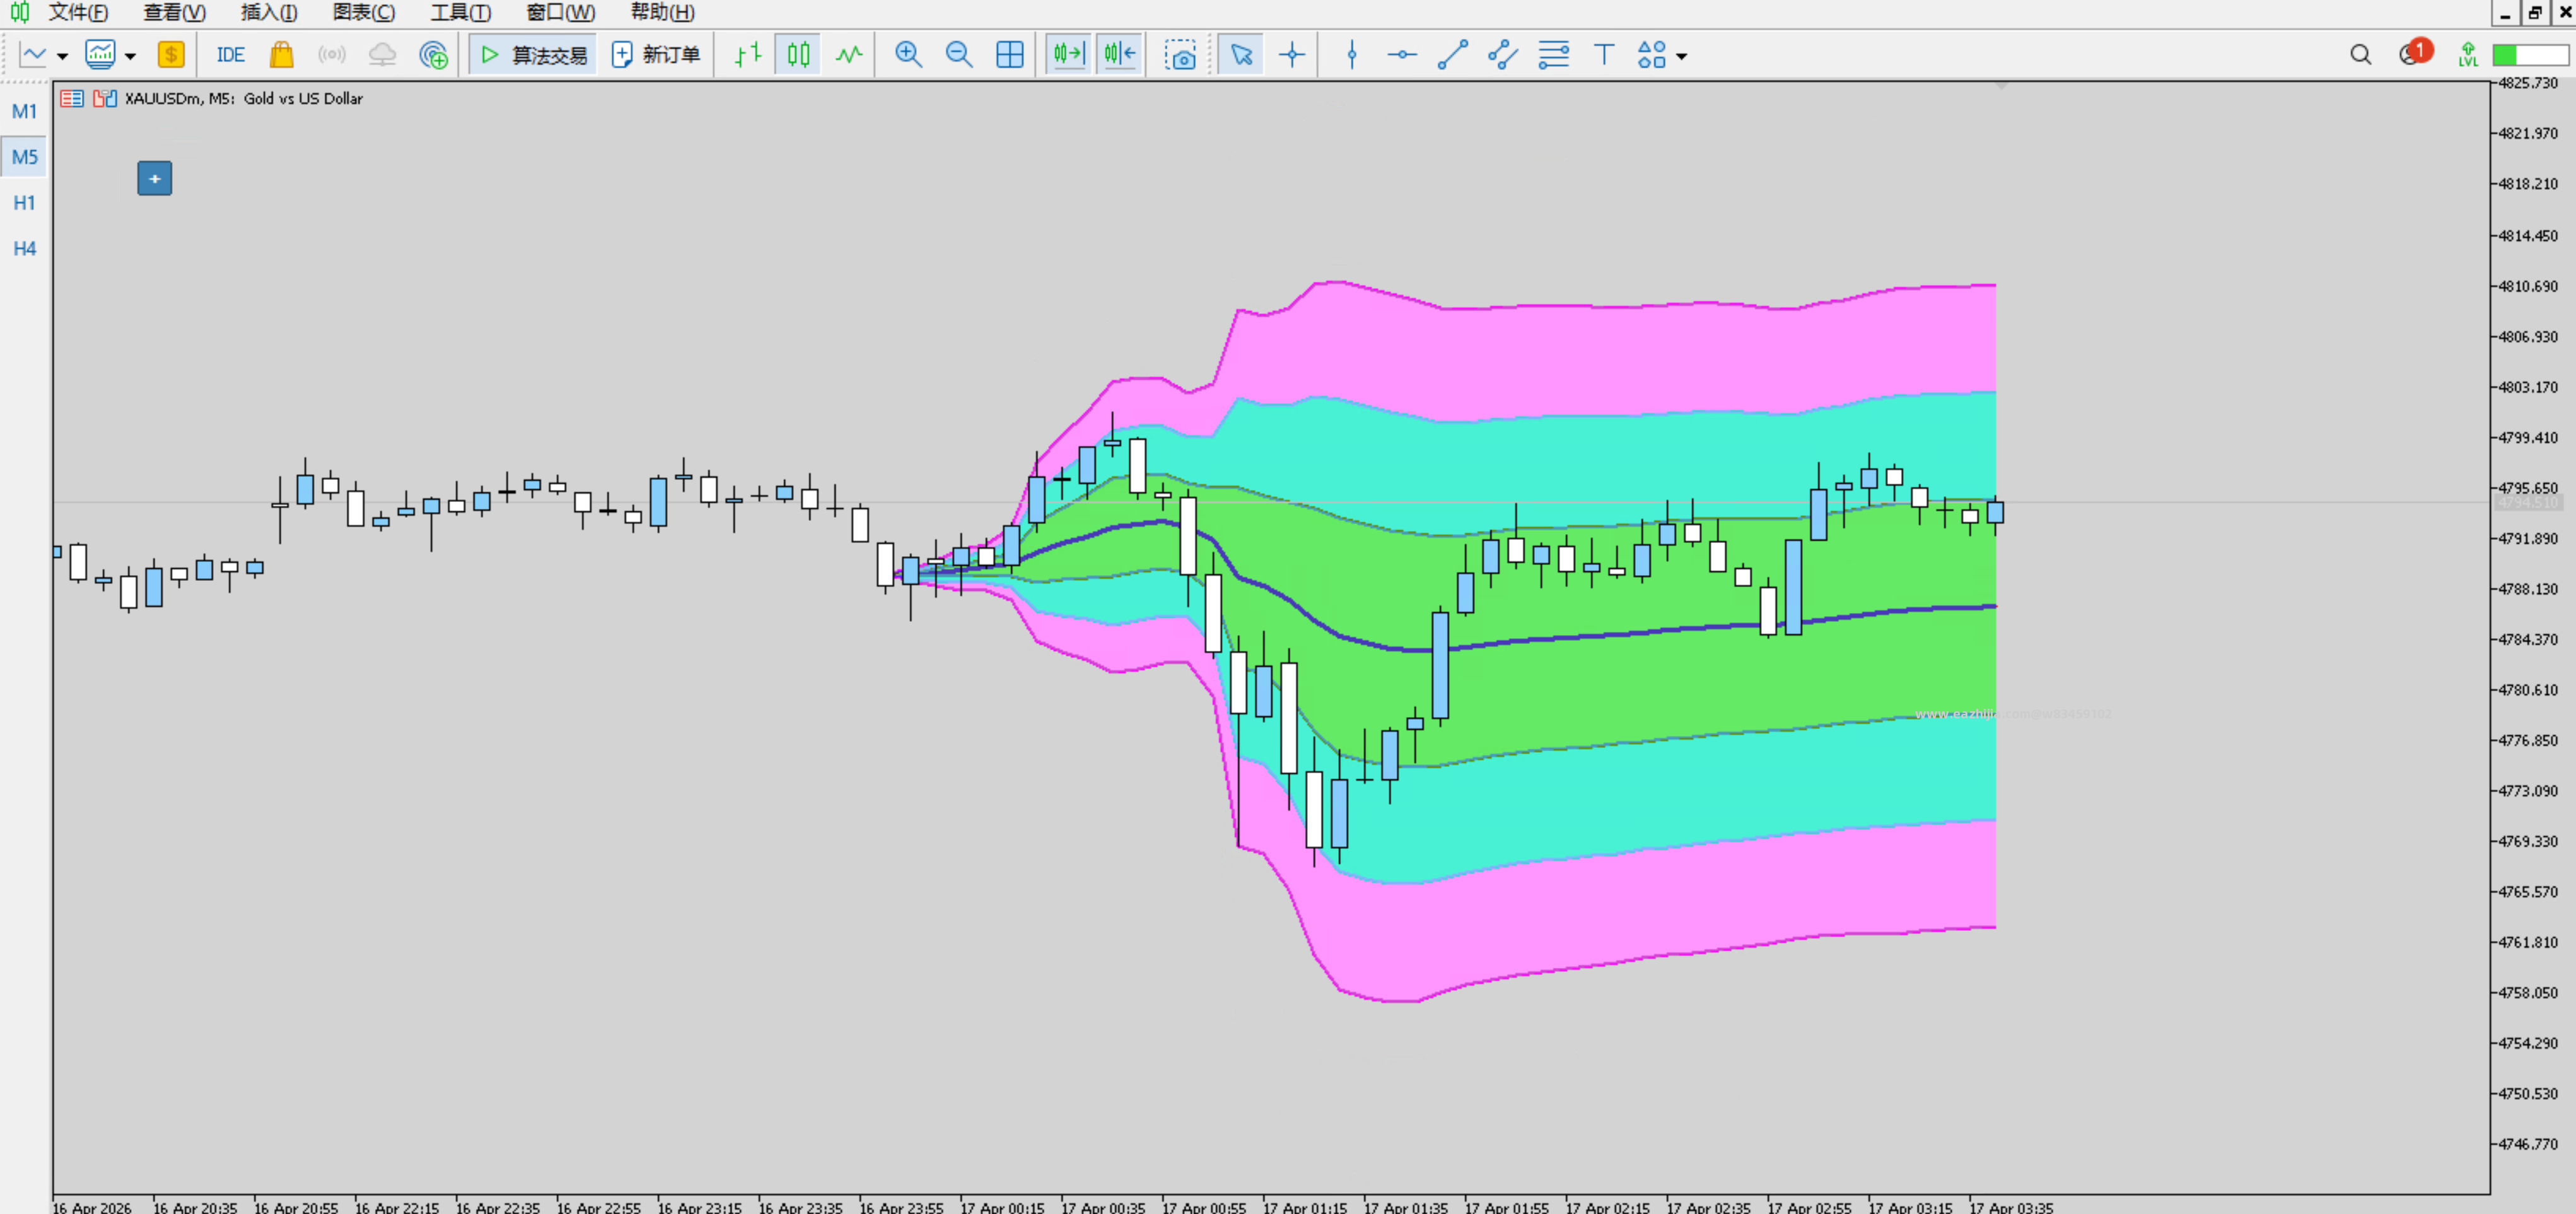Screen dimensions: 2576x1214
Task: Open the 查看(V) menu
Action: coord(174,12)
